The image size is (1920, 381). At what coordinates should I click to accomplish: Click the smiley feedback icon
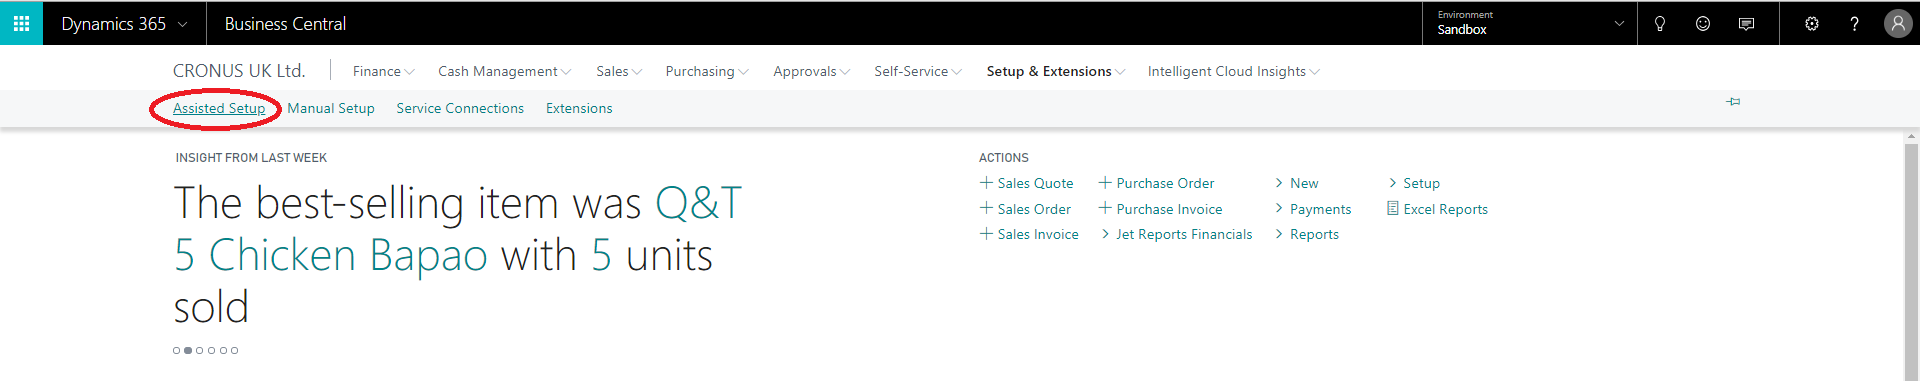point(1703,24)
